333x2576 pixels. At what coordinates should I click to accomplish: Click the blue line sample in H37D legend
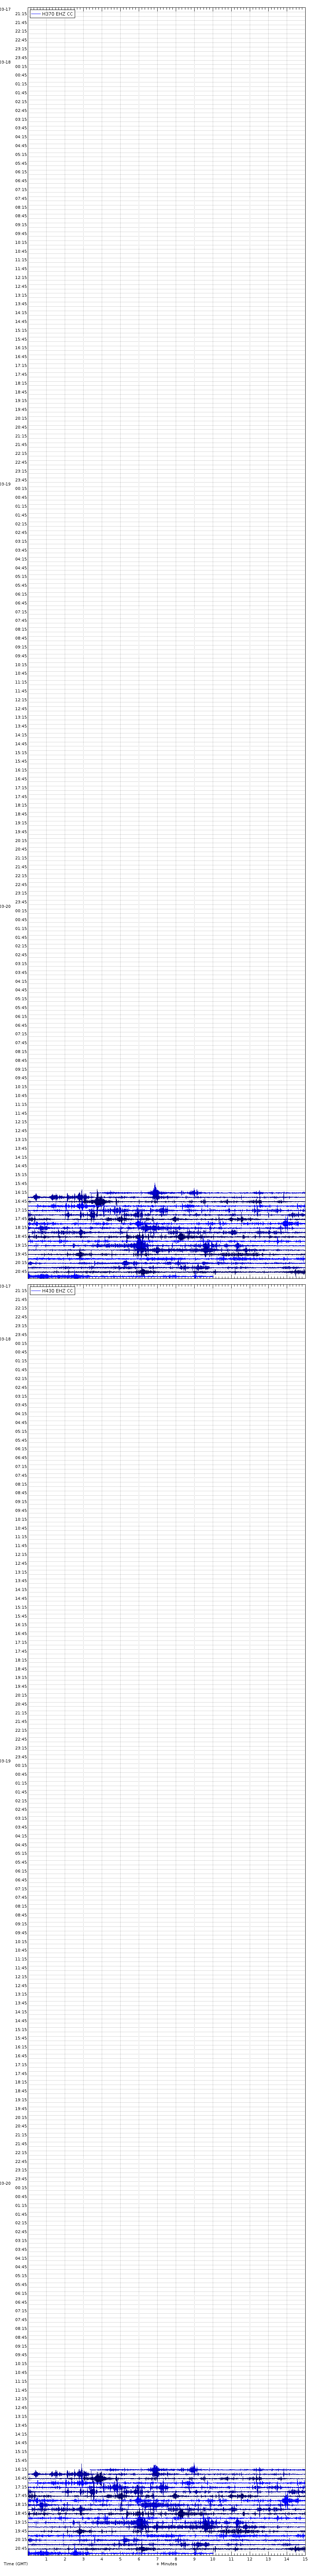point(36,14)
